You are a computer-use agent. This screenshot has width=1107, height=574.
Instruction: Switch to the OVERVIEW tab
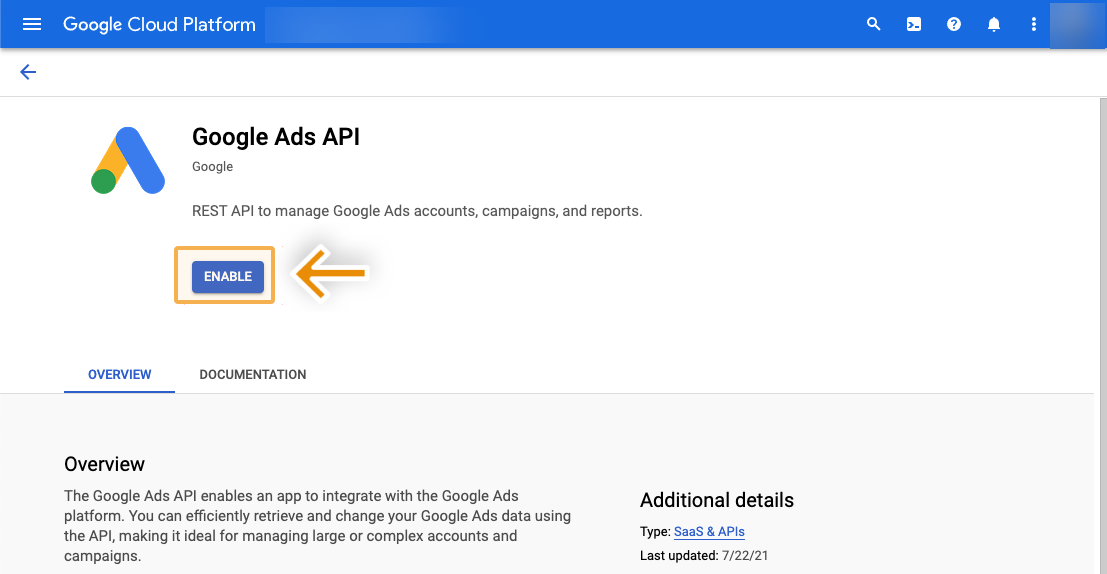[120, 375]
